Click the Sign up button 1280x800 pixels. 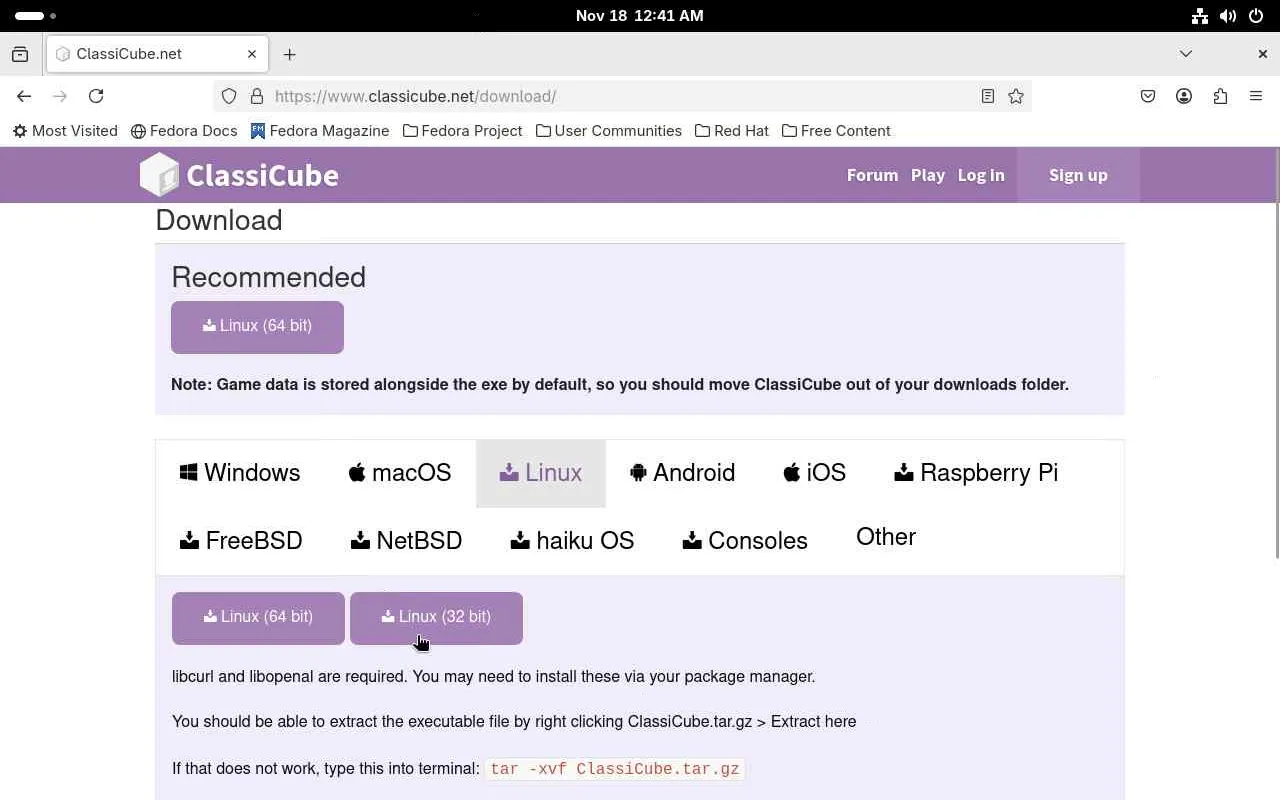(1078, 175)
